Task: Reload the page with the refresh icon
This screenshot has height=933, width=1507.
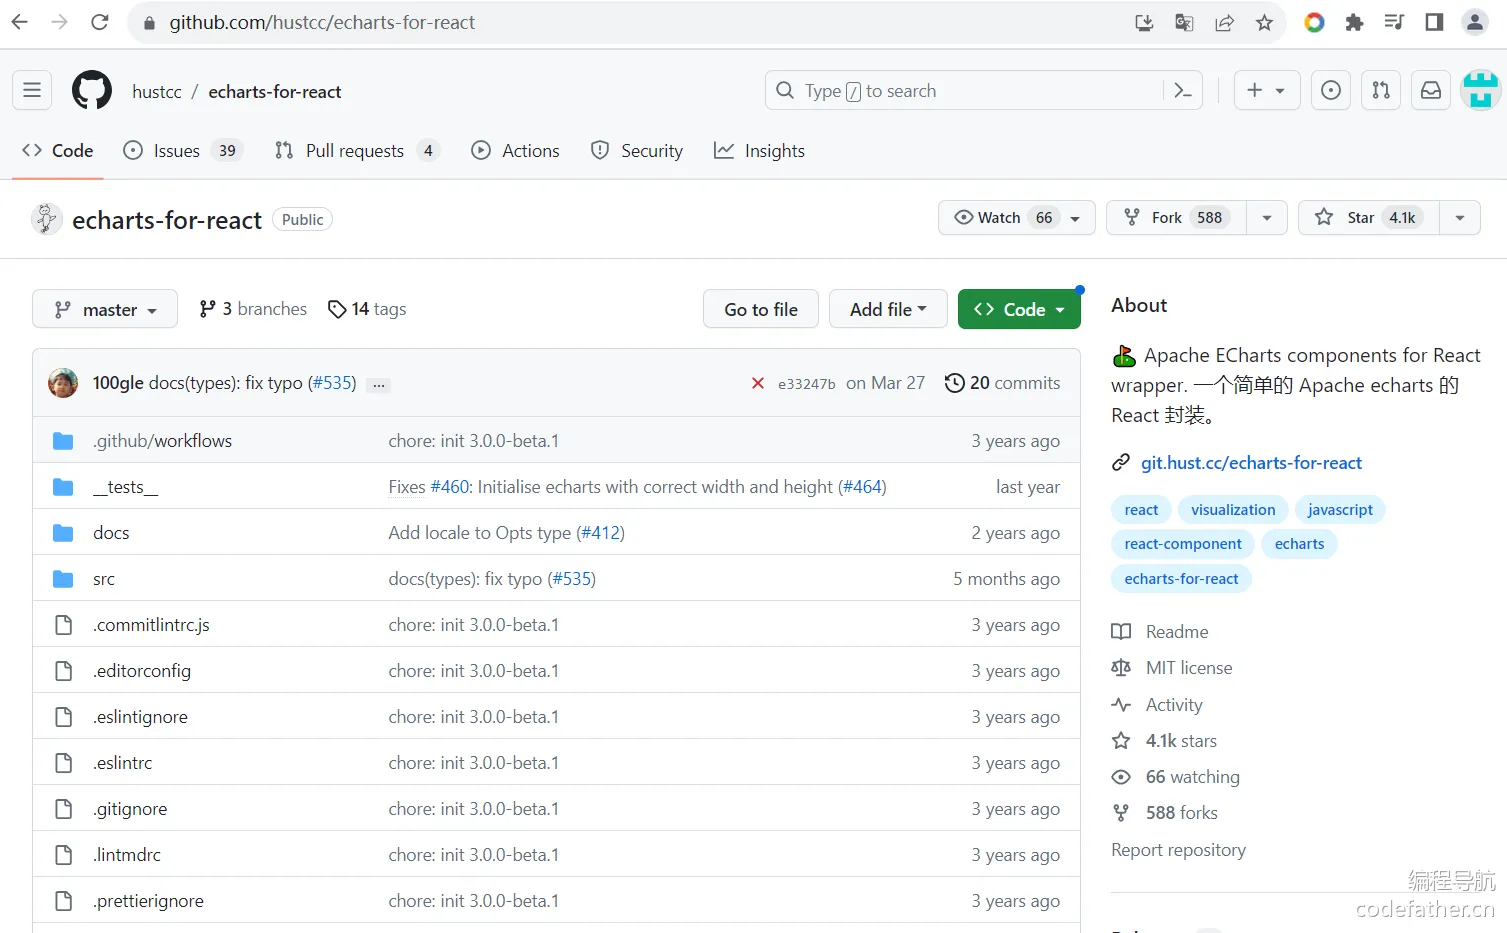Action: click(100, 22)
